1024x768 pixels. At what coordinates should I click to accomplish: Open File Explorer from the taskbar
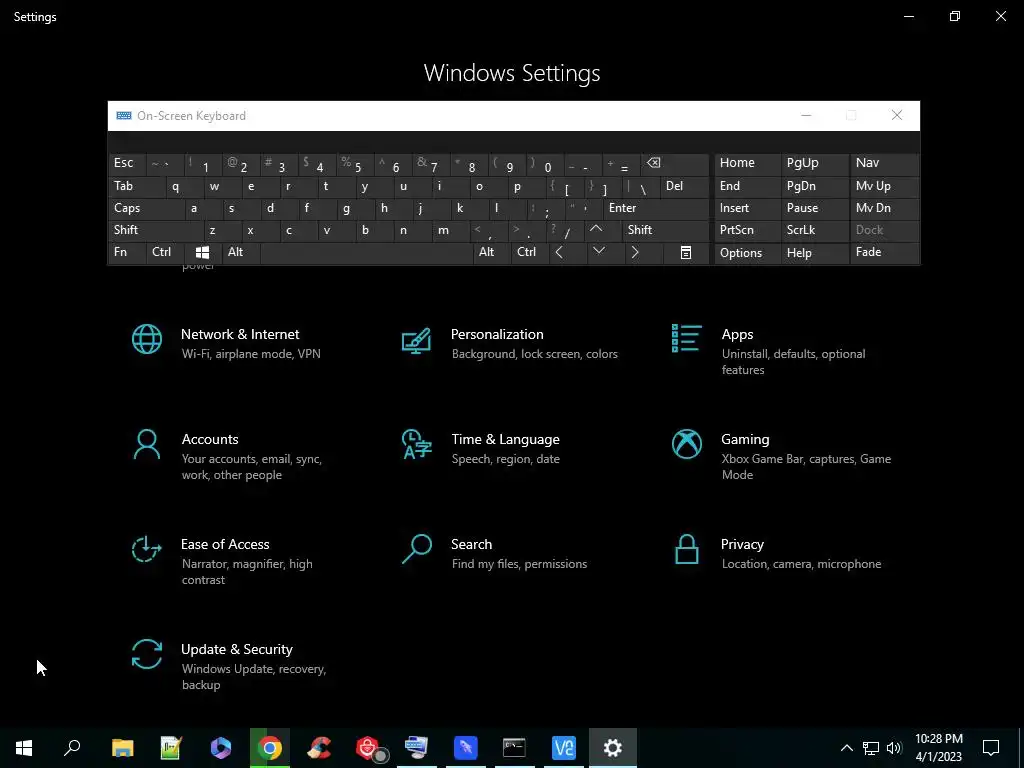[122, 748]
